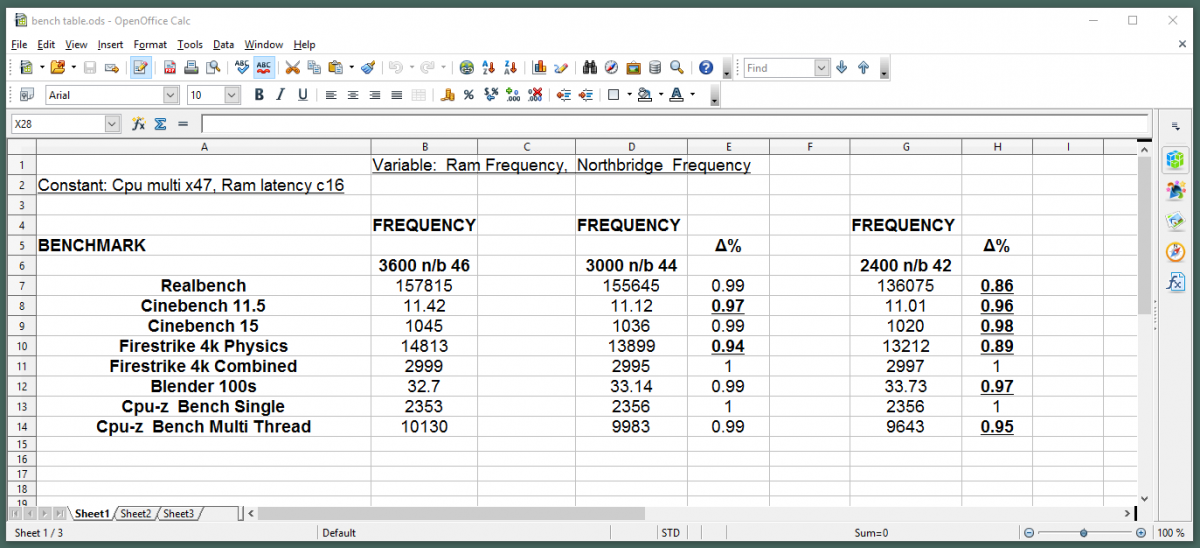Open the Insert menu

click(110, 44)
